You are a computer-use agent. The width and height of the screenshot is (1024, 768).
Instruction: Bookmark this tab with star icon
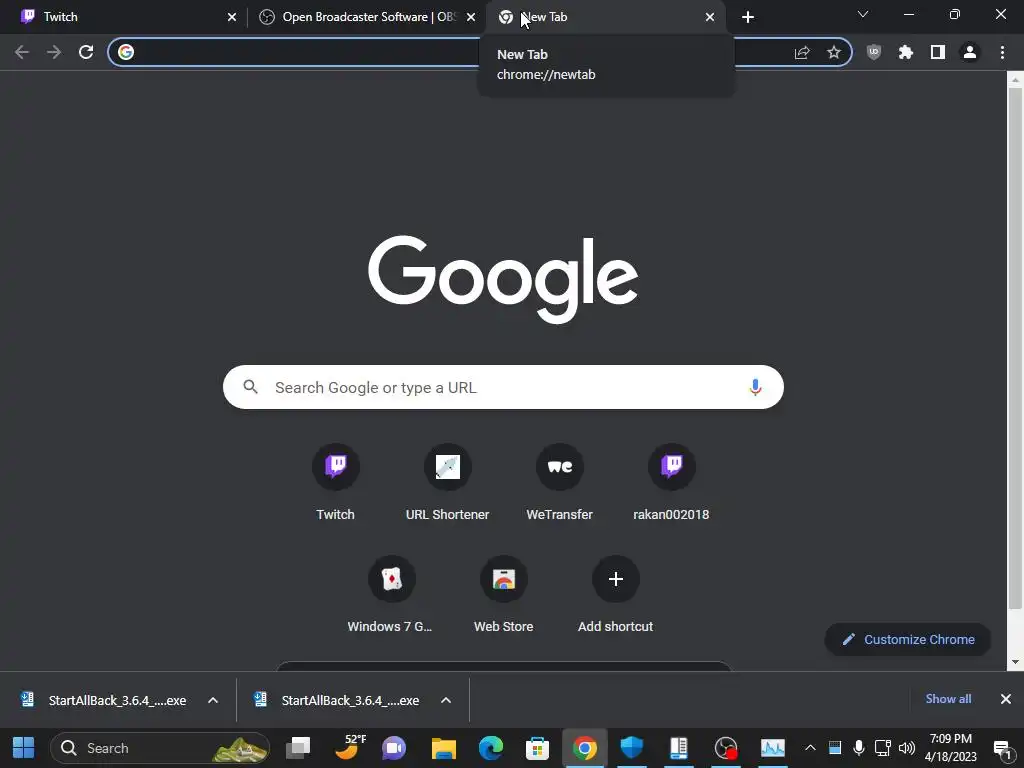(x=833, y=52)
